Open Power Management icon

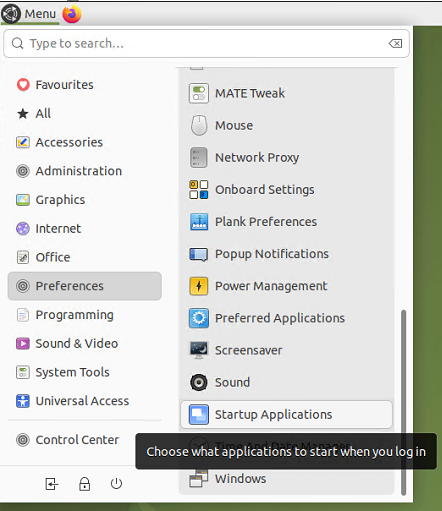tap(199, 286)
